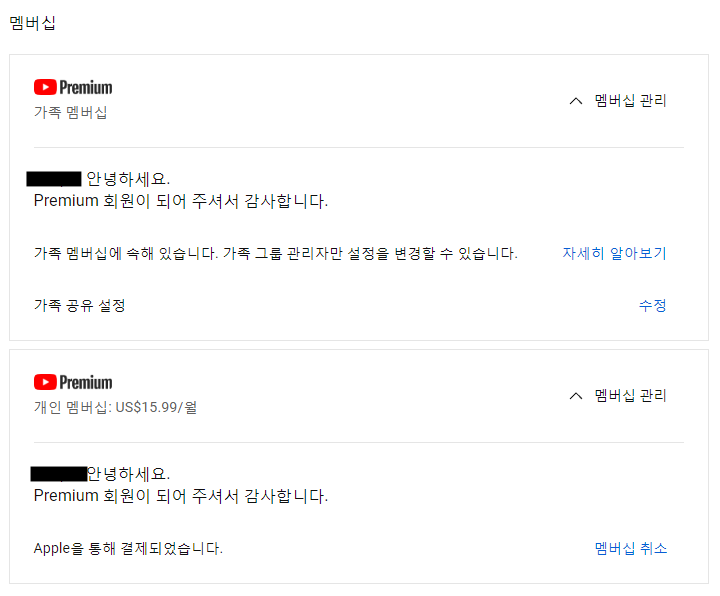The height and width of the screenshot is (596, 720).
Task: Click 수정 next to 가족 공유 설정
Action: click(x=652, y=305)
